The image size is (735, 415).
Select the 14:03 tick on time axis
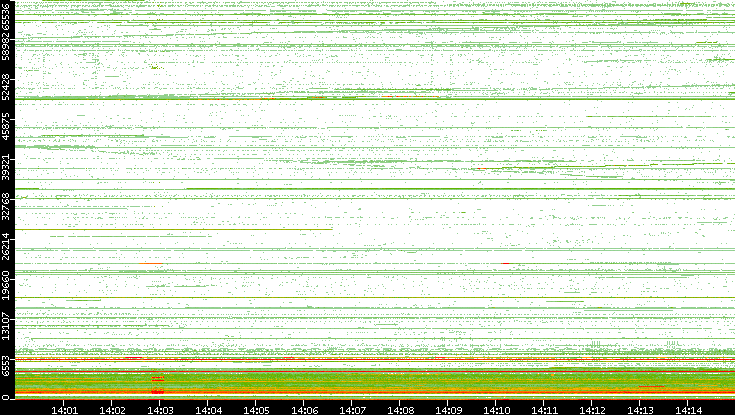(161, 408)
